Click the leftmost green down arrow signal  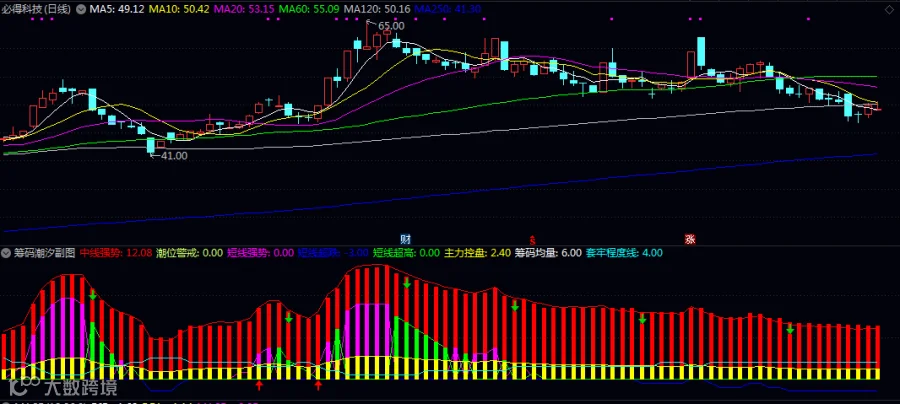click(92, 295)
